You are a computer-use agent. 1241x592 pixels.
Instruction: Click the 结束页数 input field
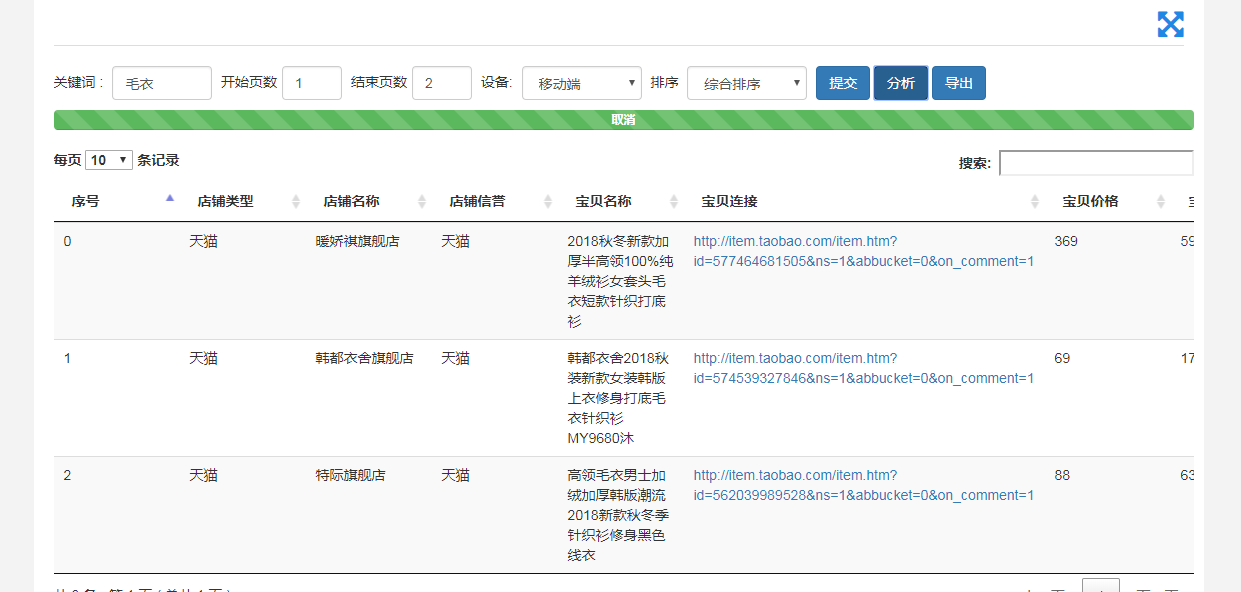441,84
